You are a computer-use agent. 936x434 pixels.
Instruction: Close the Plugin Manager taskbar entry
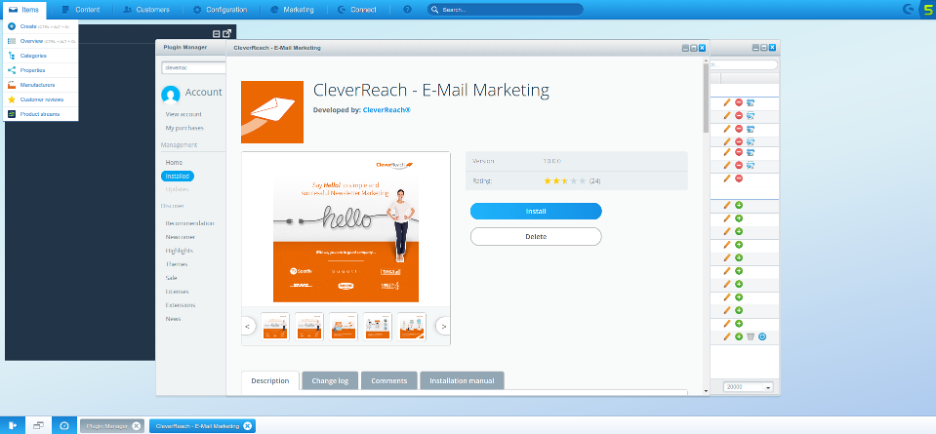tap(137, 426)
